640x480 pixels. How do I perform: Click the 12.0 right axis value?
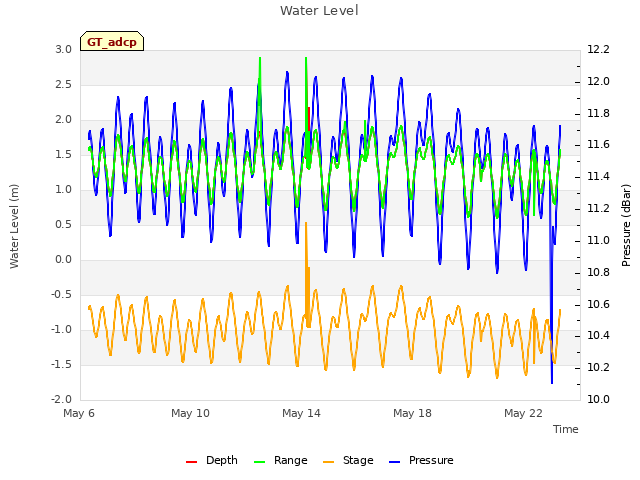click(598, 81)
